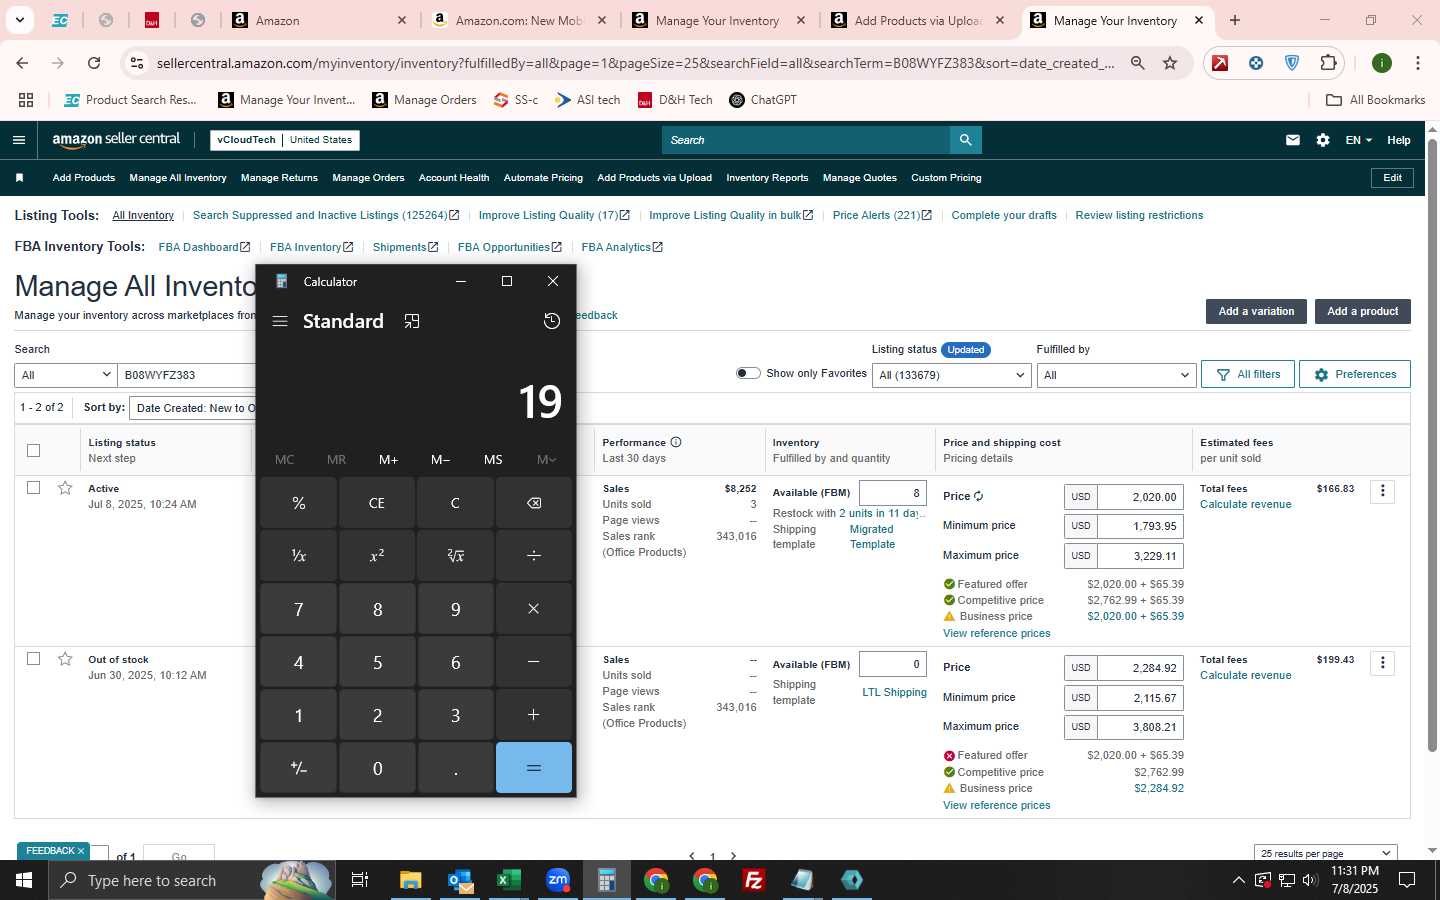Open Seller Central settings gear icon
Image resolution: width=1440 pixels, height=900 pixels.
[x=1323, y=140]
